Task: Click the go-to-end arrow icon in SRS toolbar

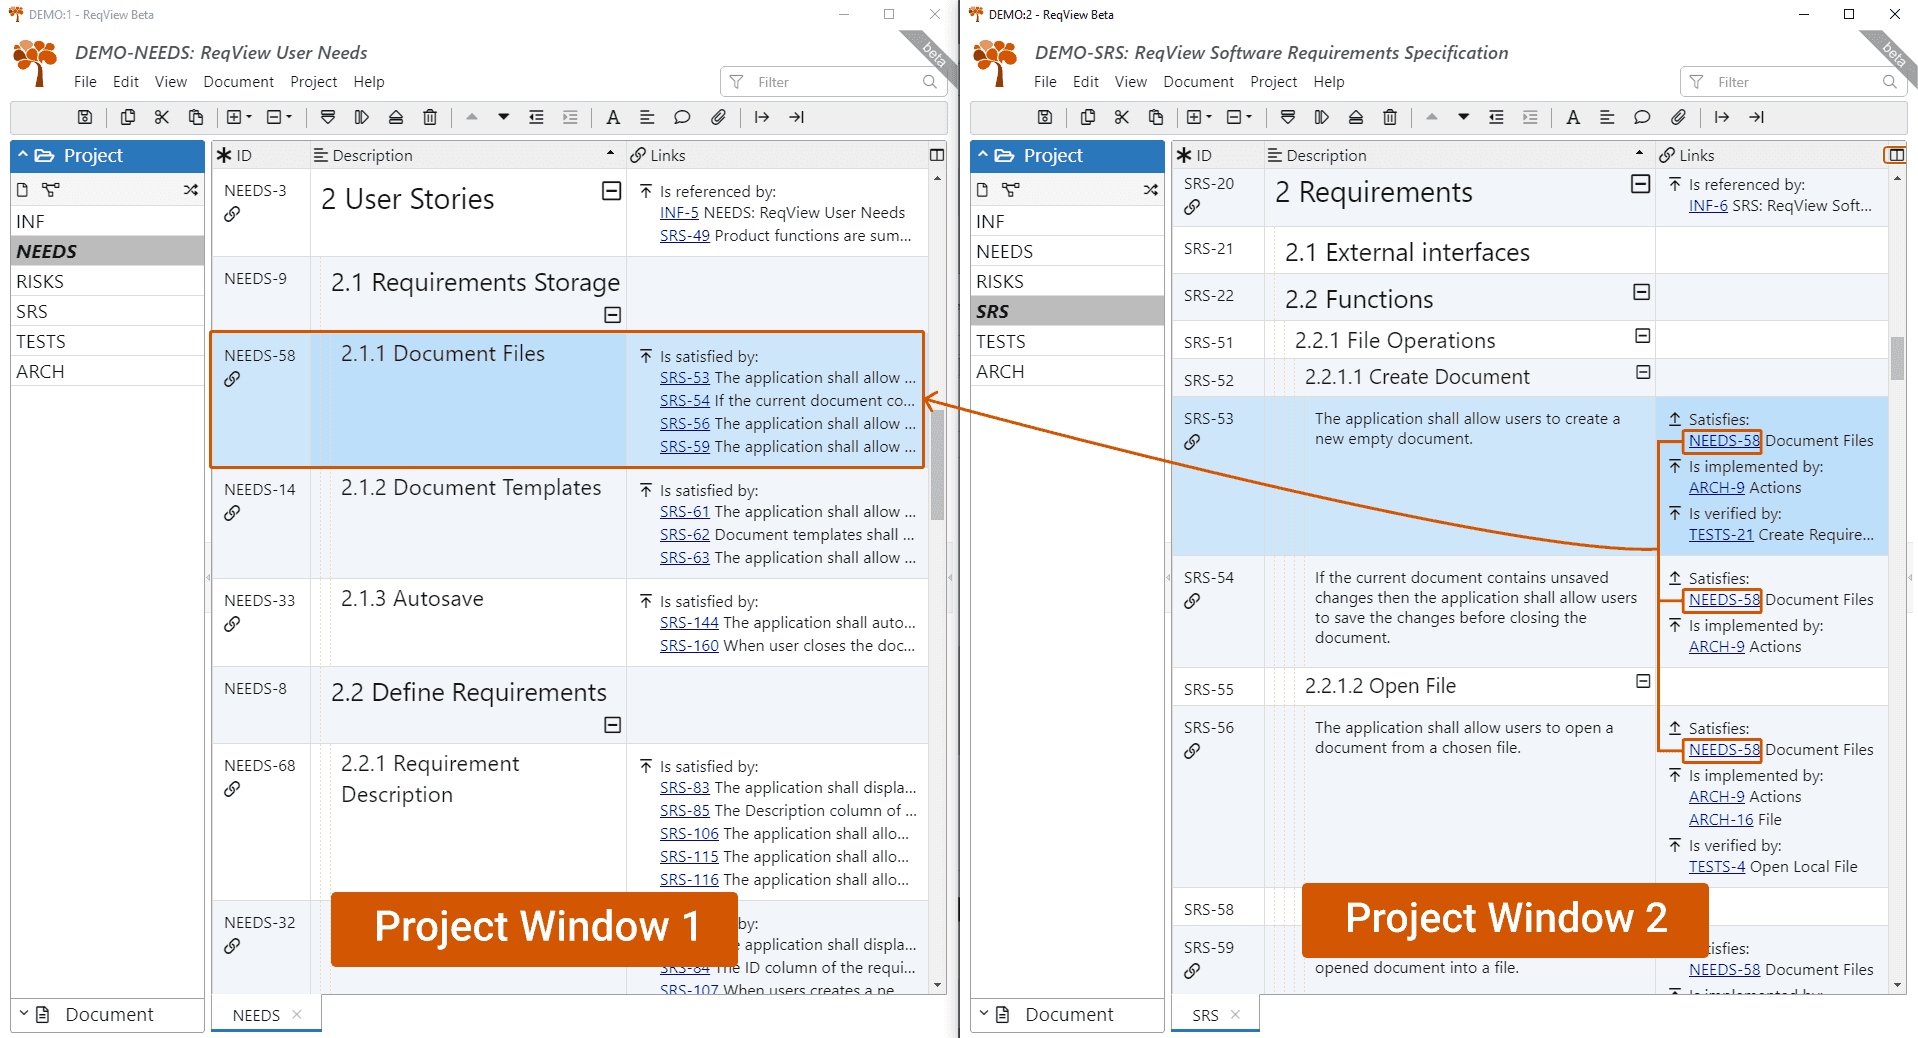Action: [x=1757, y=117]
